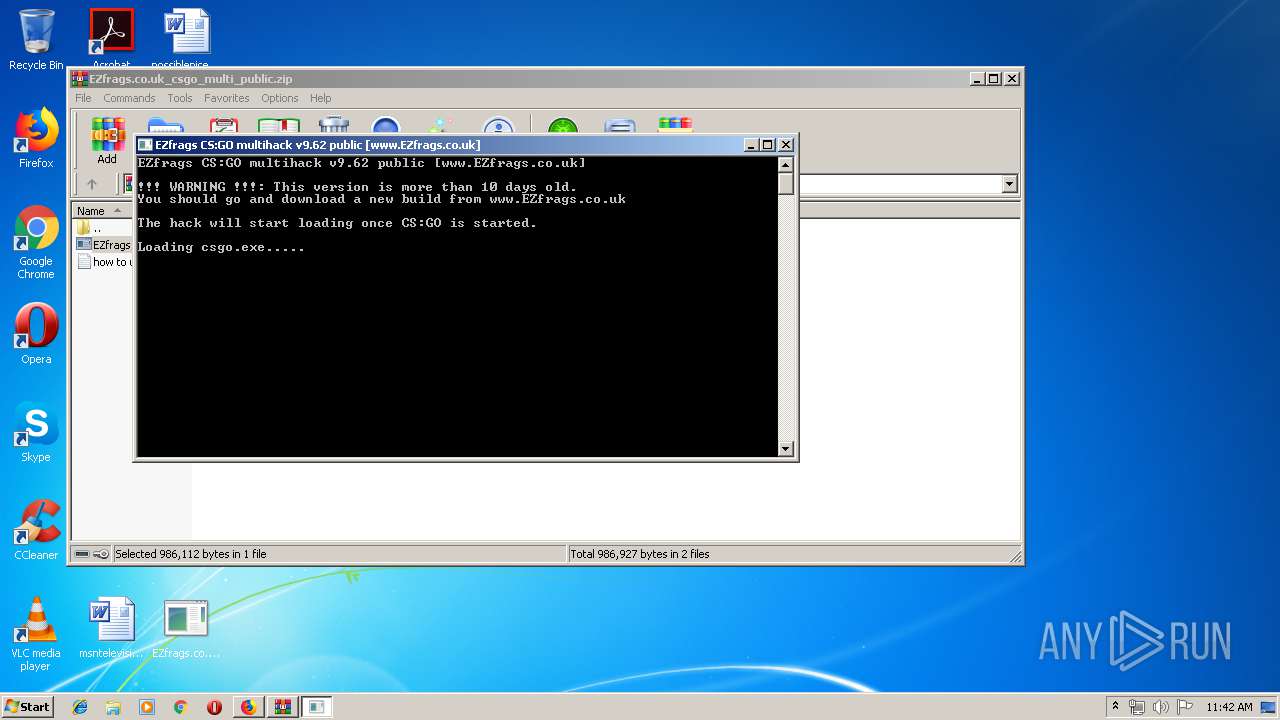The image size is (1280, 720).
Task: Open the Commands menu in WinRAR
Action: (x=129, y=98)
